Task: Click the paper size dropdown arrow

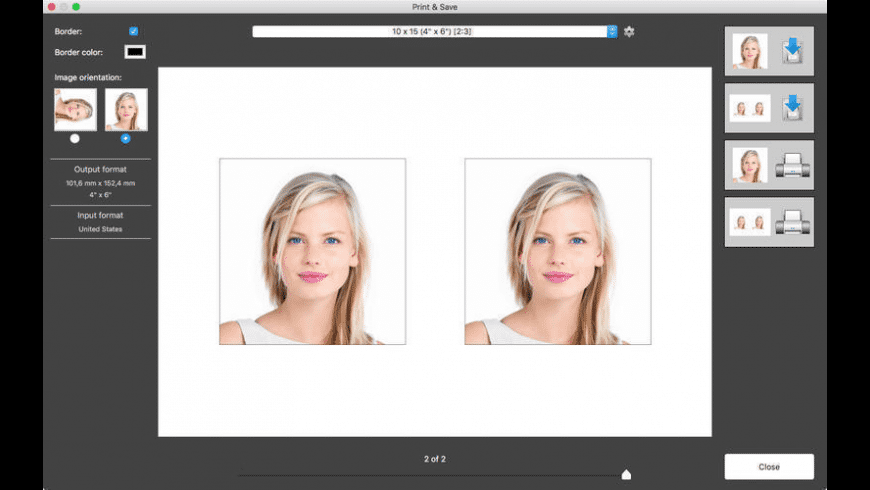Action: point(612,32)
